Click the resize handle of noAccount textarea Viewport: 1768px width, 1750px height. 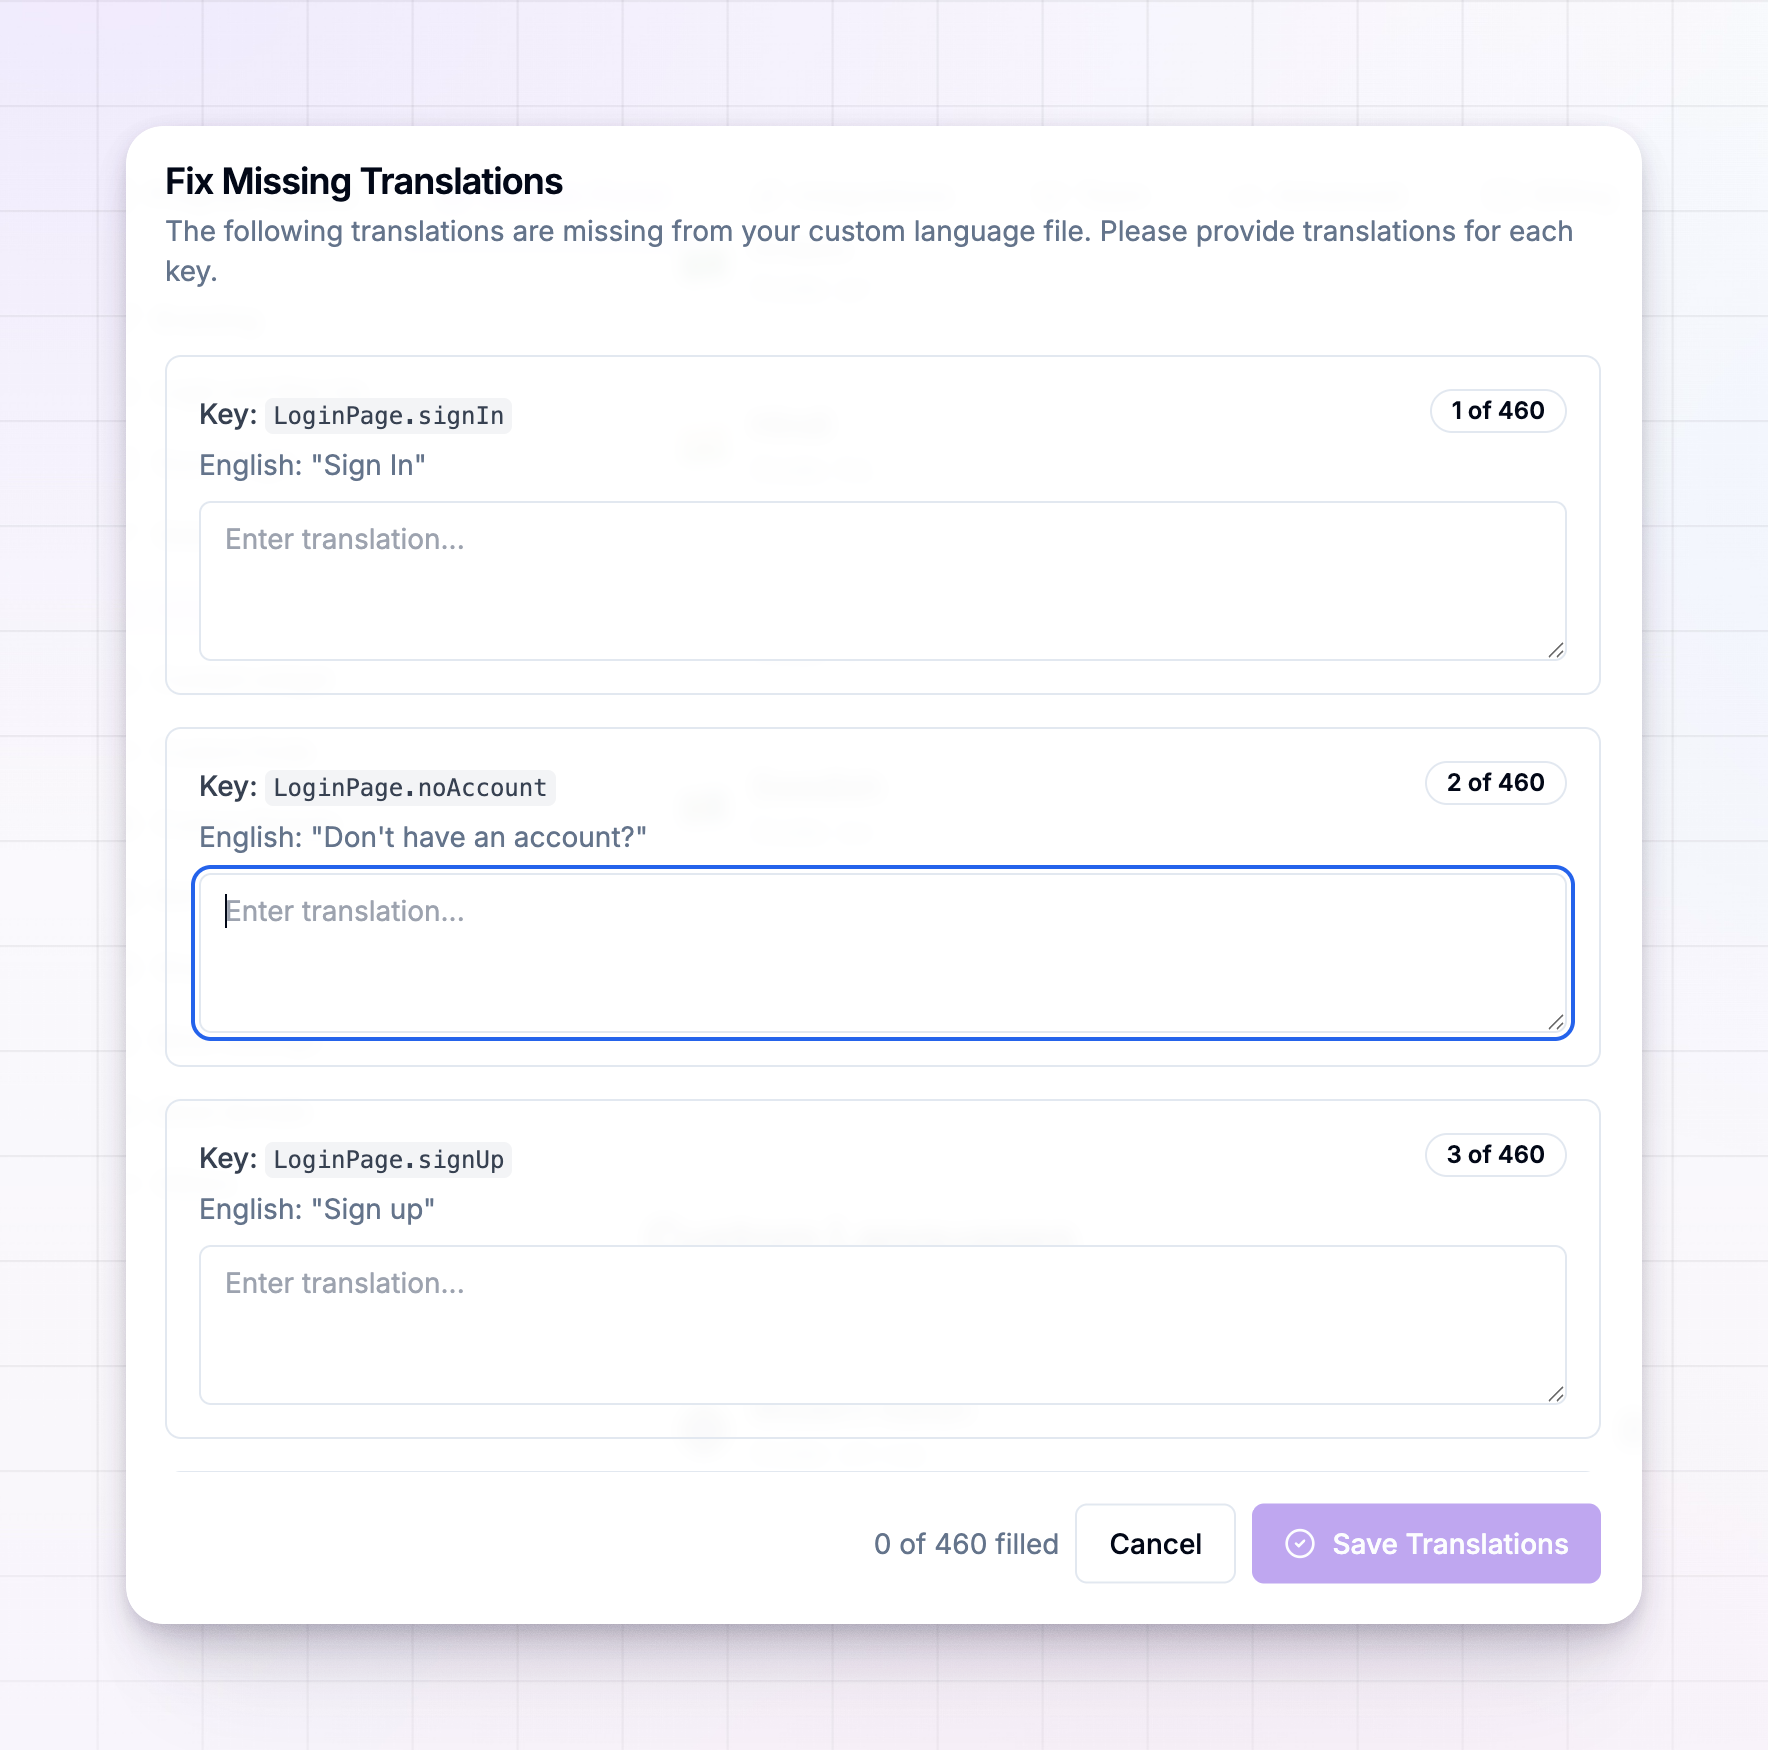click(x=1555, y=1022)
